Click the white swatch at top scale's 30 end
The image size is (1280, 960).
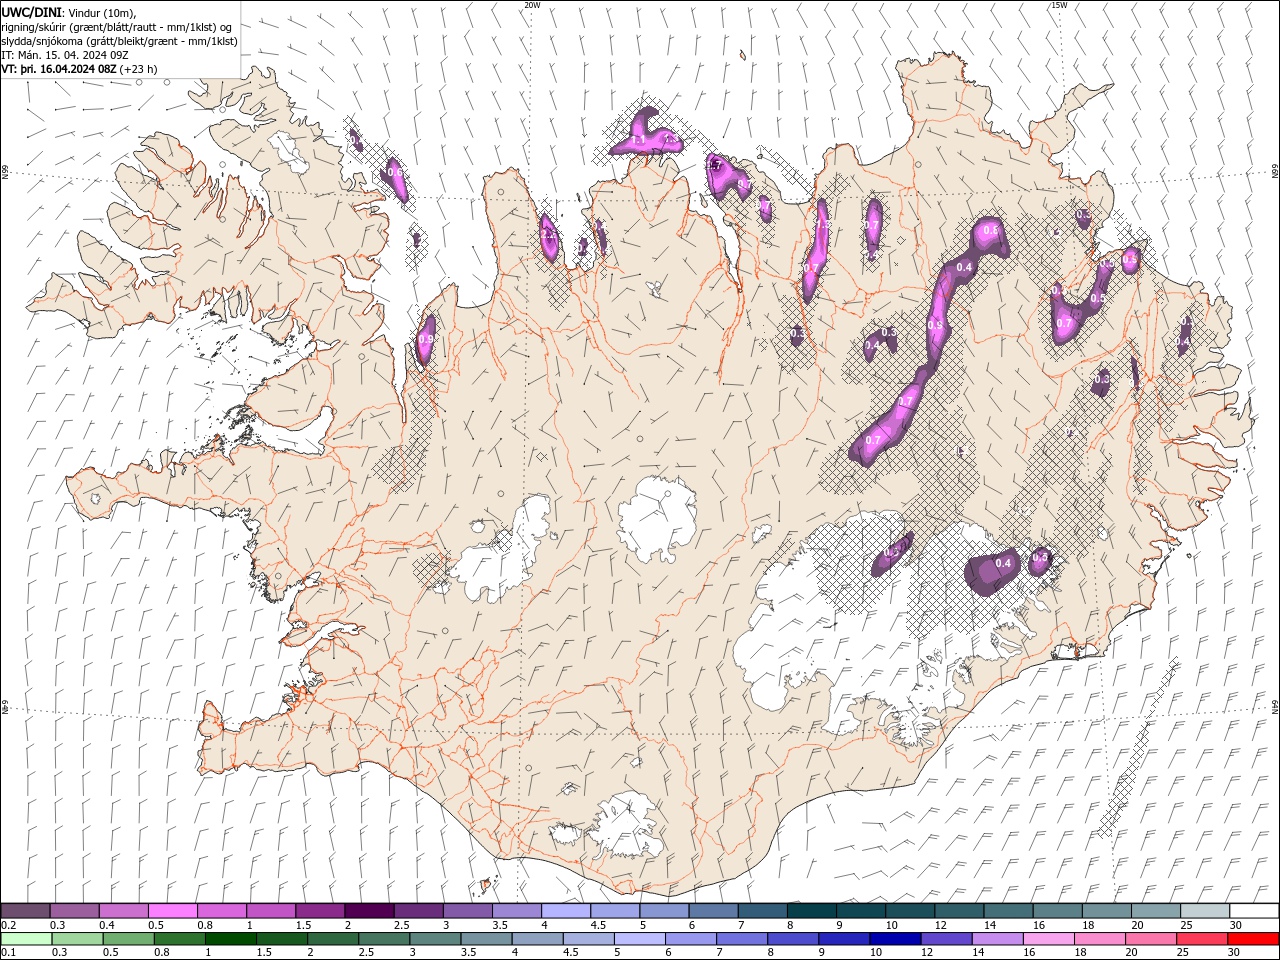tap(1253, 911)
